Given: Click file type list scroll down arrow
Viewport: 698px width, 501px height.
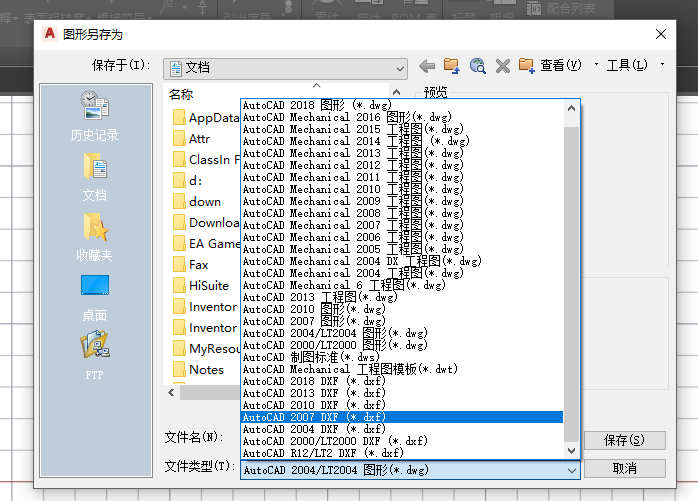Looking at the screenshot, I should 572,451.
